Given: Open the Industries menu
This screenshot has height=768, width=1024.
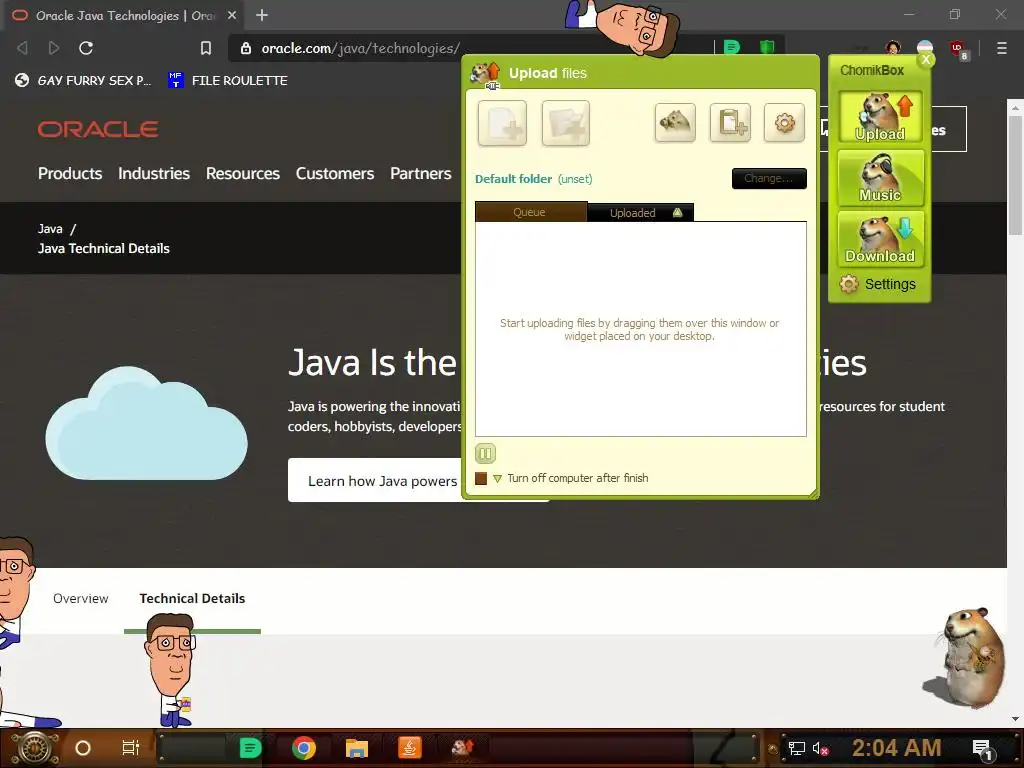Looking at the screenshot, I should click(x=154, y=173).
